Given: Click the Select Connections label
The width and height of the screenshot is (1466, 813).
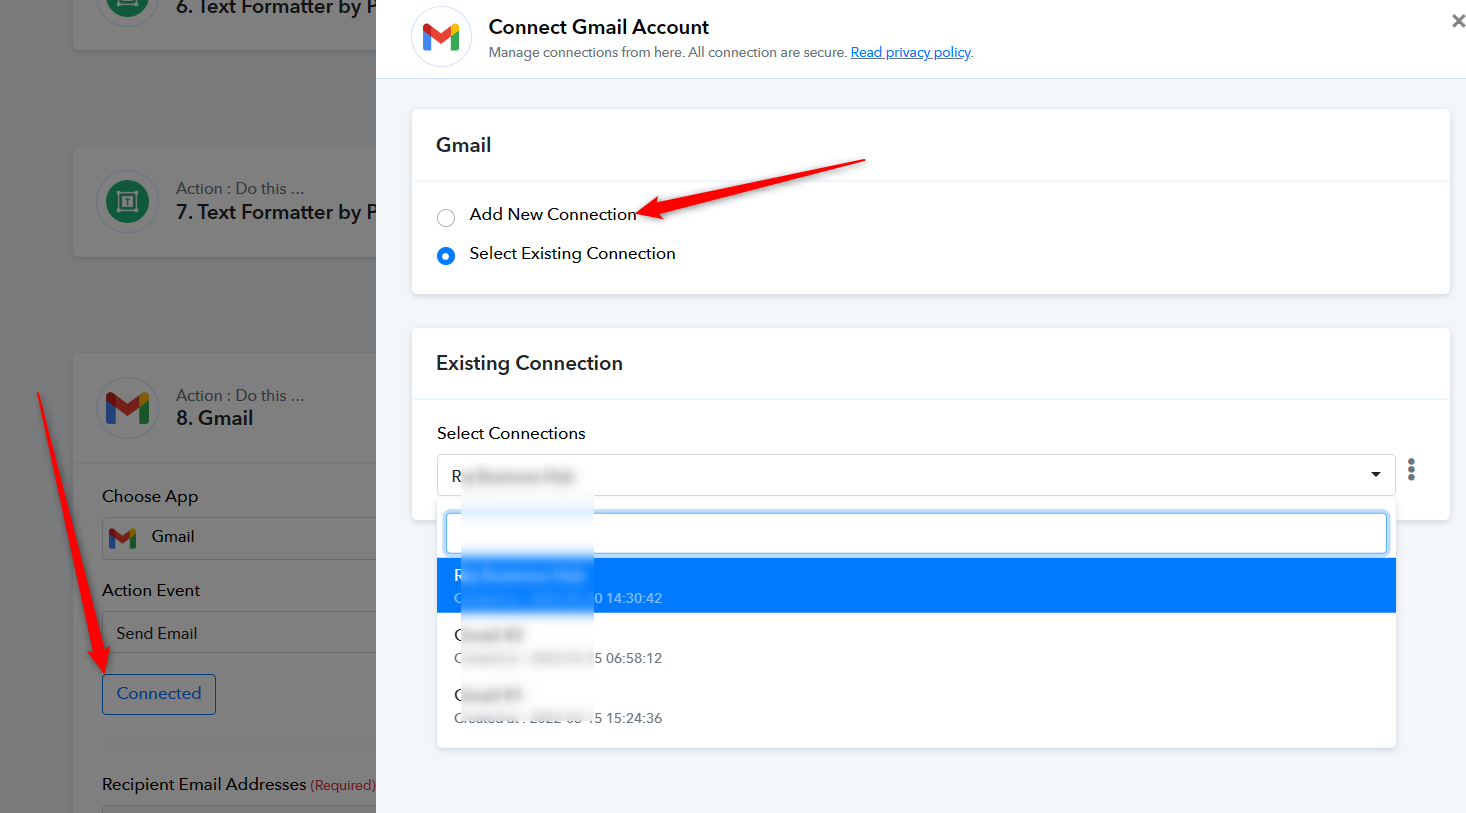Looking at the screenshot, I should [511, 433].
